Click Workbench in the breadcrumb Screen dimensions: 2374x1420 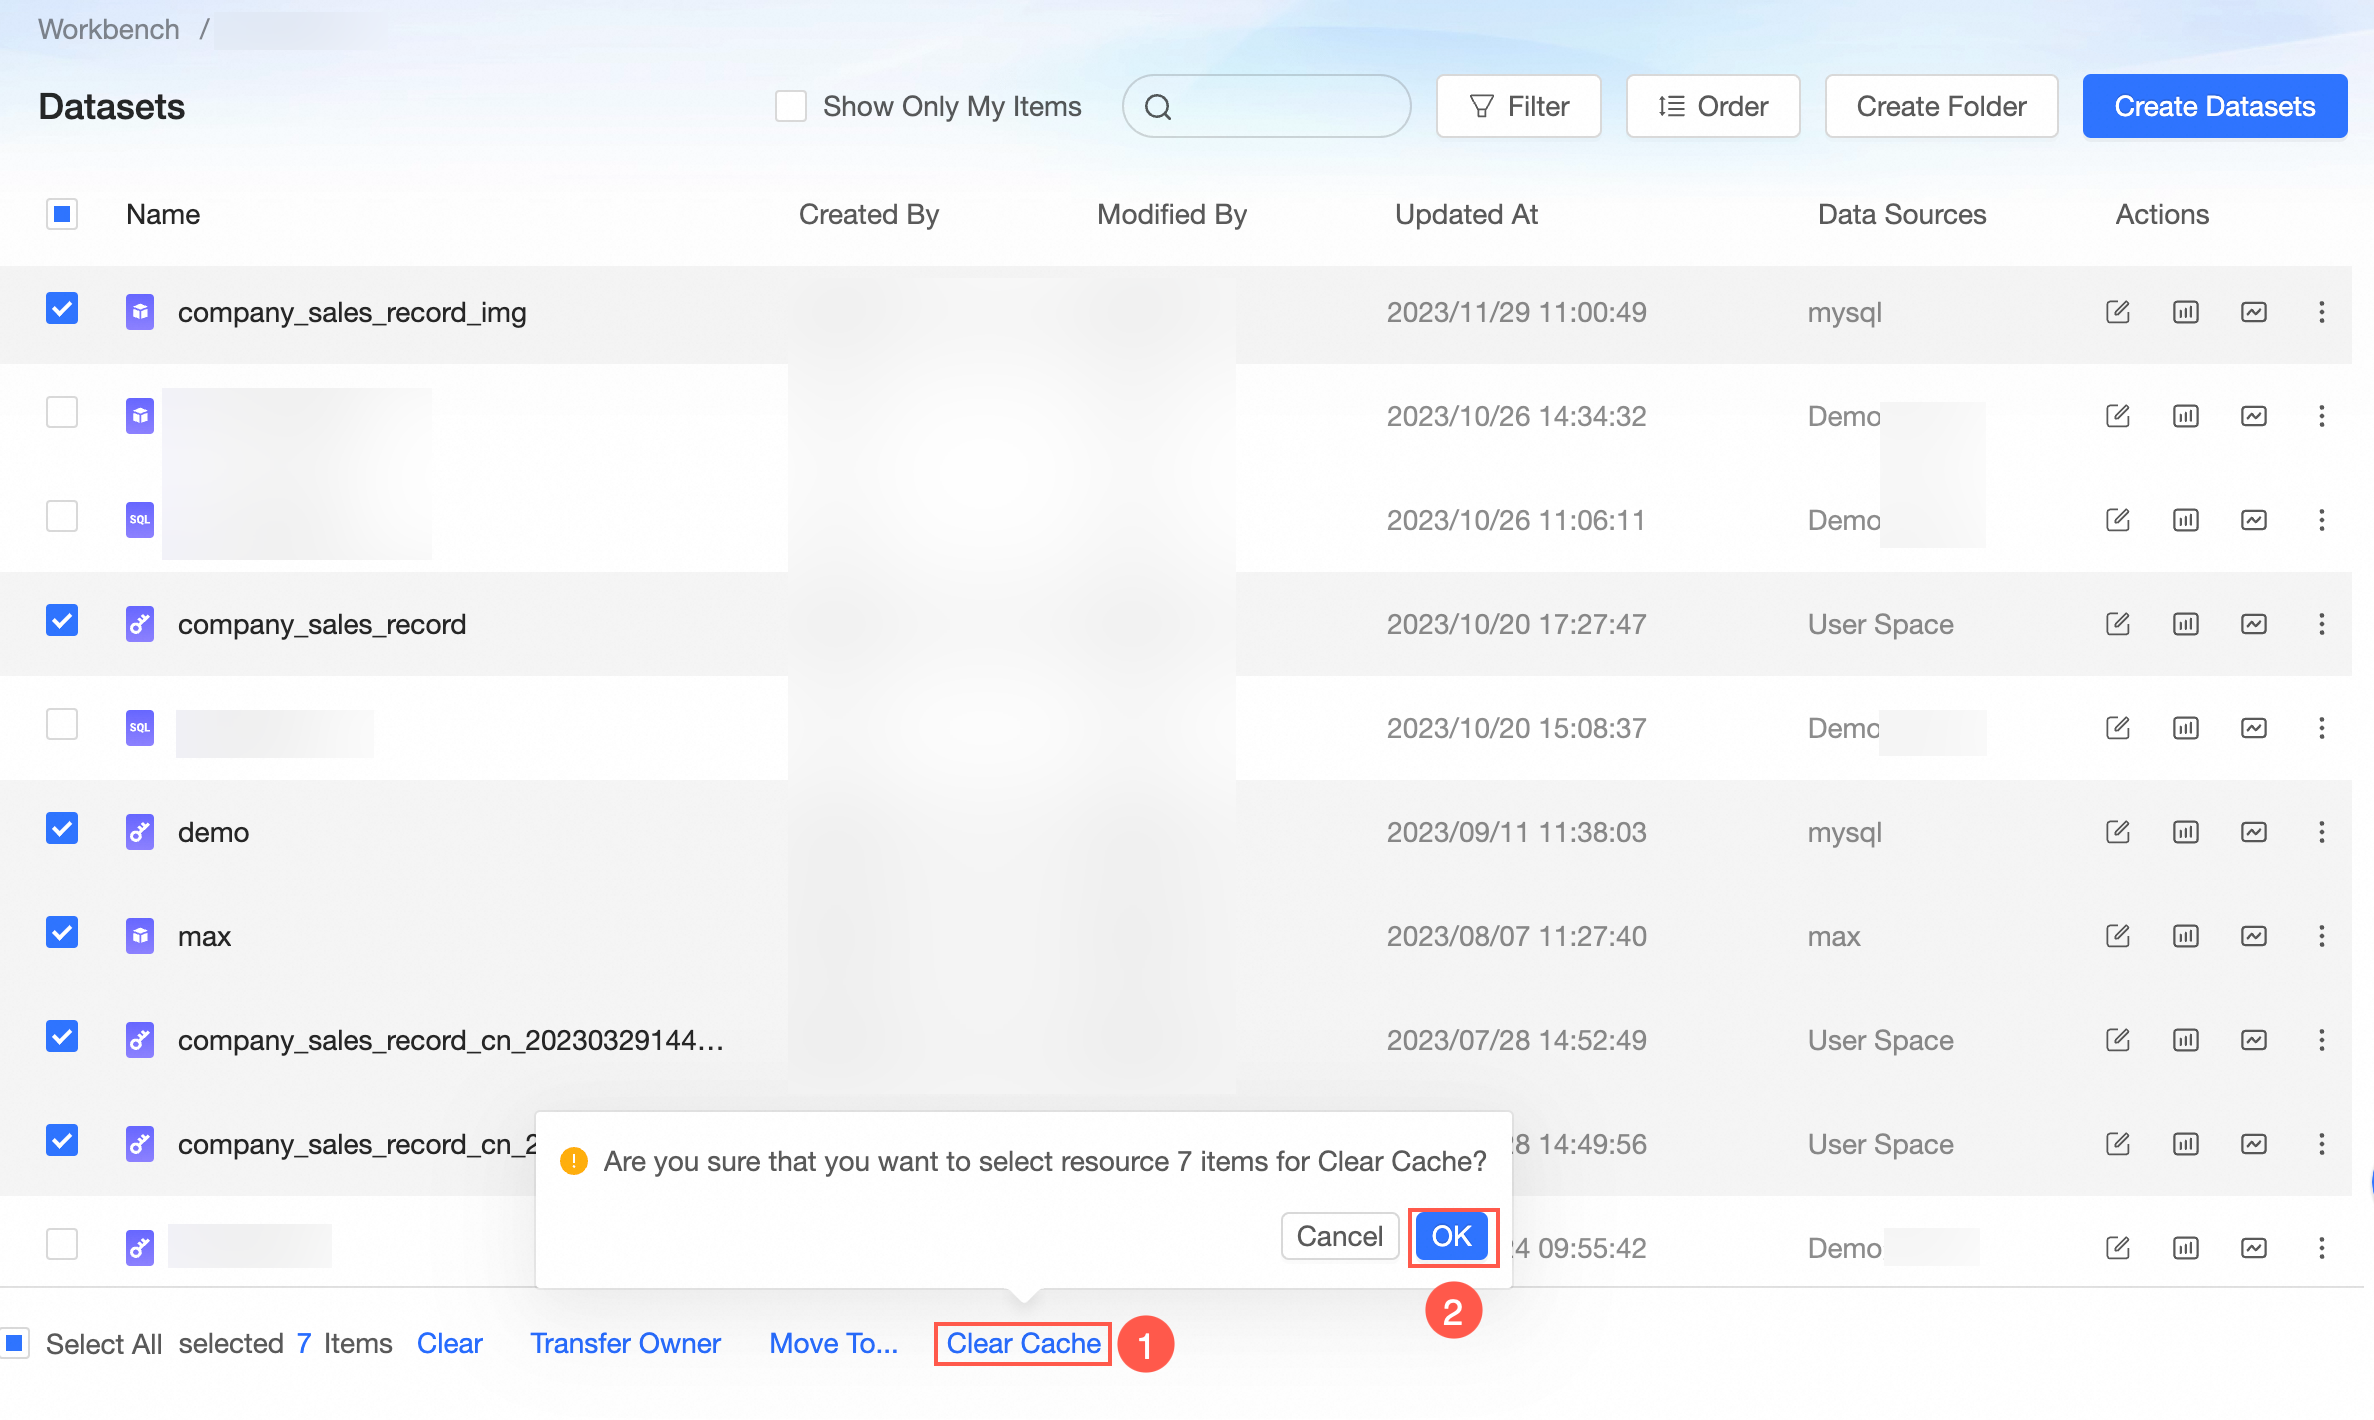(109, 29)
